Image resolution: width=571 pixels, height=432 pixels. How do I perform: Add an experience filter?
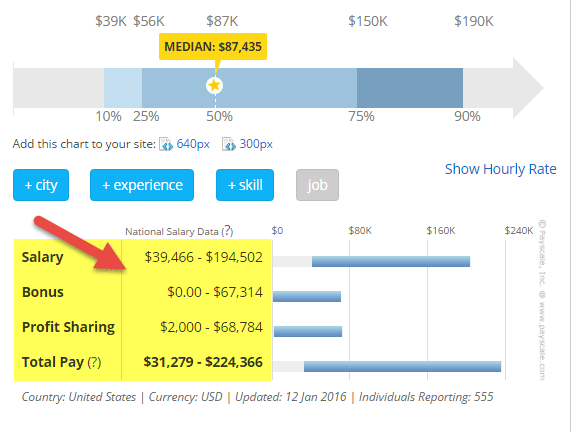142,185
